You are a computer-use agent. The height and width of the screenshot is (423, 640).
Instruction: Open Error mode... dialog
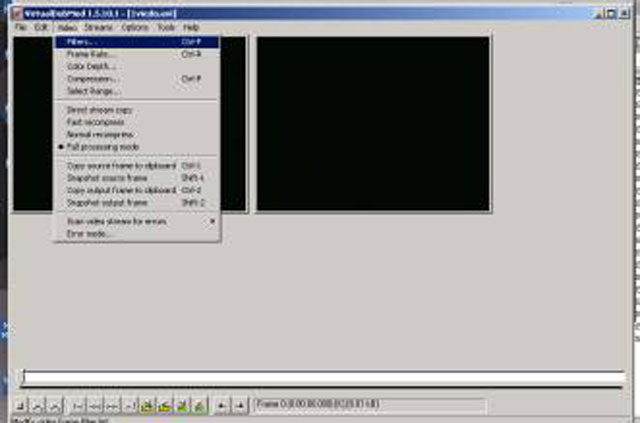tap(137, 234)
